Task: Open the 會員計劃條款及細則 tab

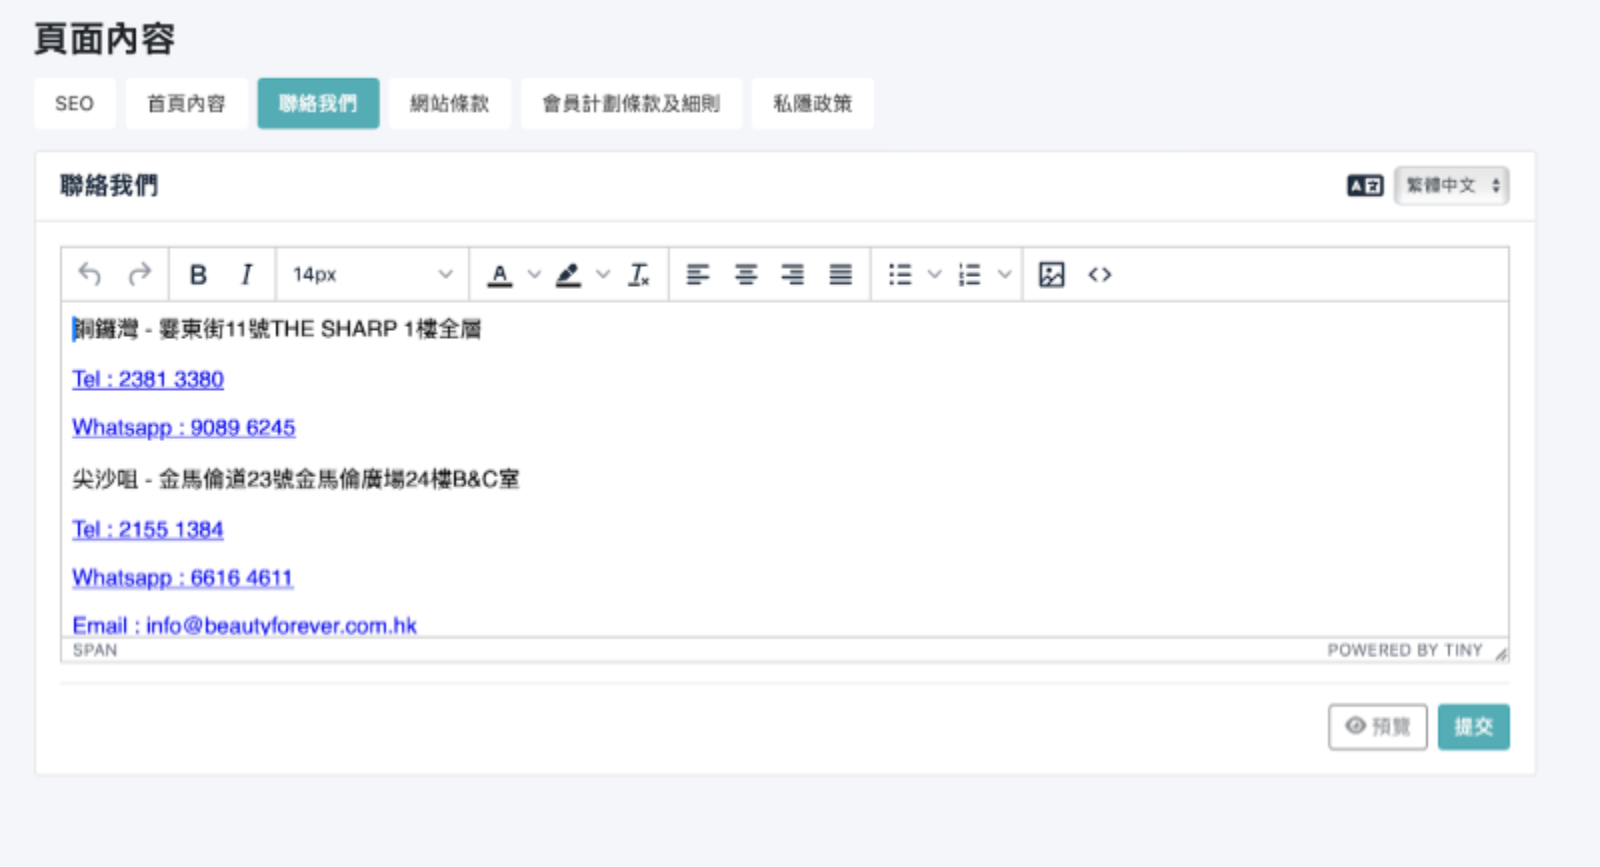Action: click(x=631, y=103)
